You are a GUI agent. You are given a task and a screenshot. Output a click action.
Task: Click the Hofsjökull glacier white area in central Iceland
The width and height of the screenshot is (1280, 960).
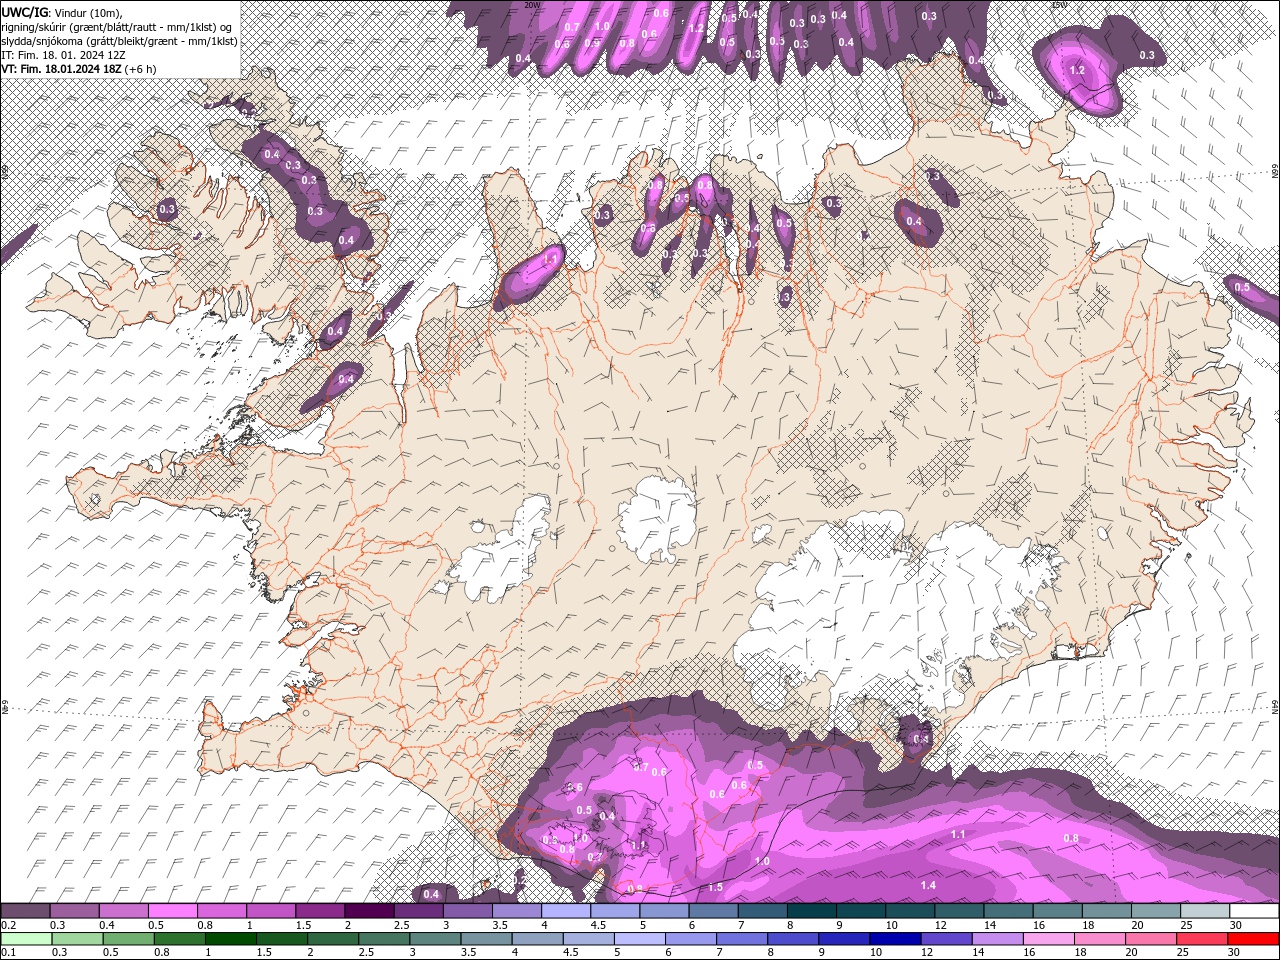tap(657, 518)
